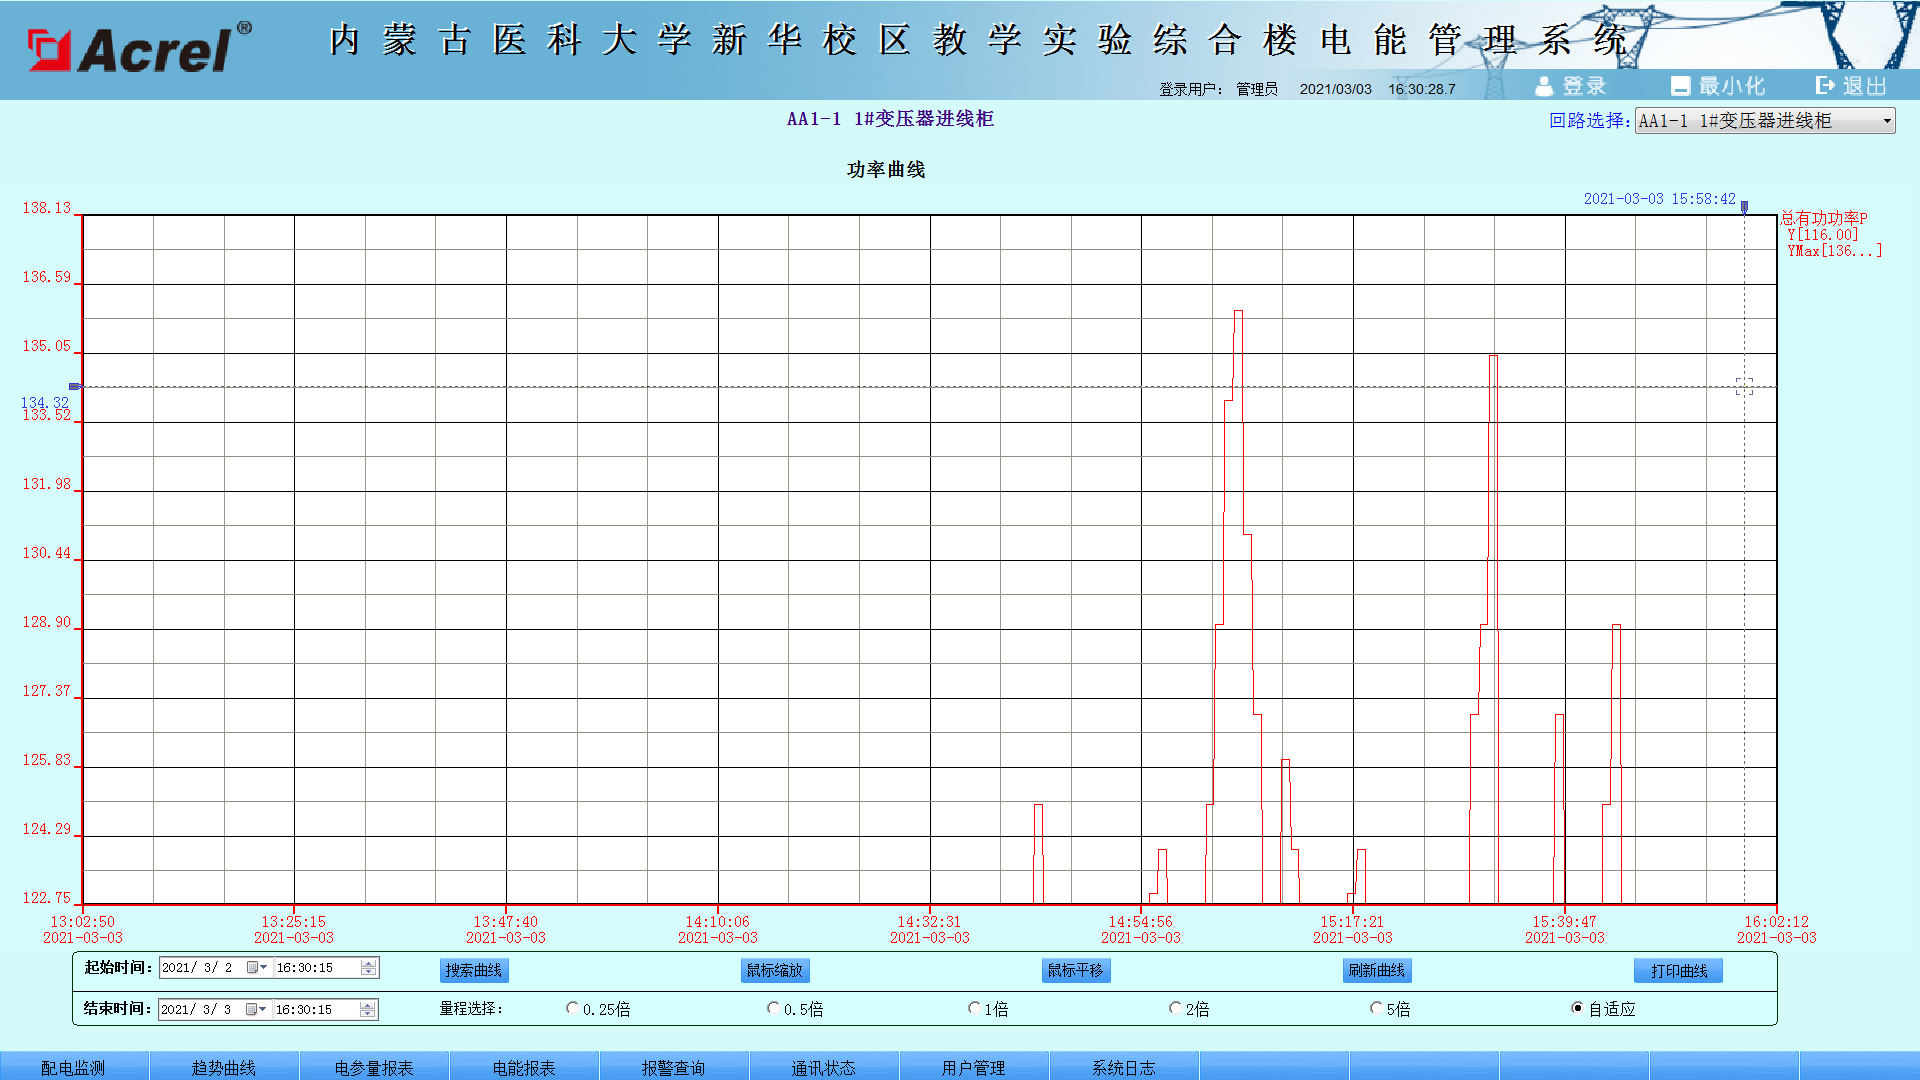Image resolution: width=1920 pixels, height=1080 pixels.
Task: Click the blue Y-axis value marker arrow
Action: point(75,387)
